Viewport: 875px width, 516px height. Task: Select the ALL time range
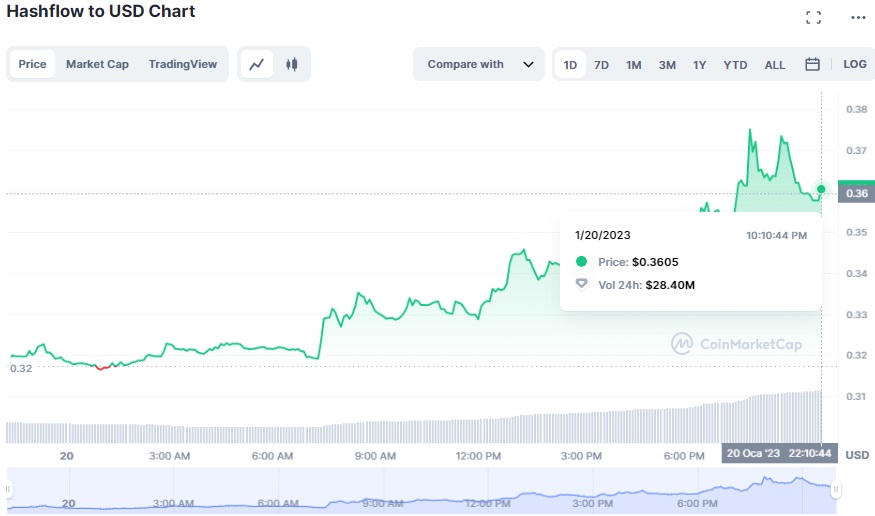[x=775, y=65]
